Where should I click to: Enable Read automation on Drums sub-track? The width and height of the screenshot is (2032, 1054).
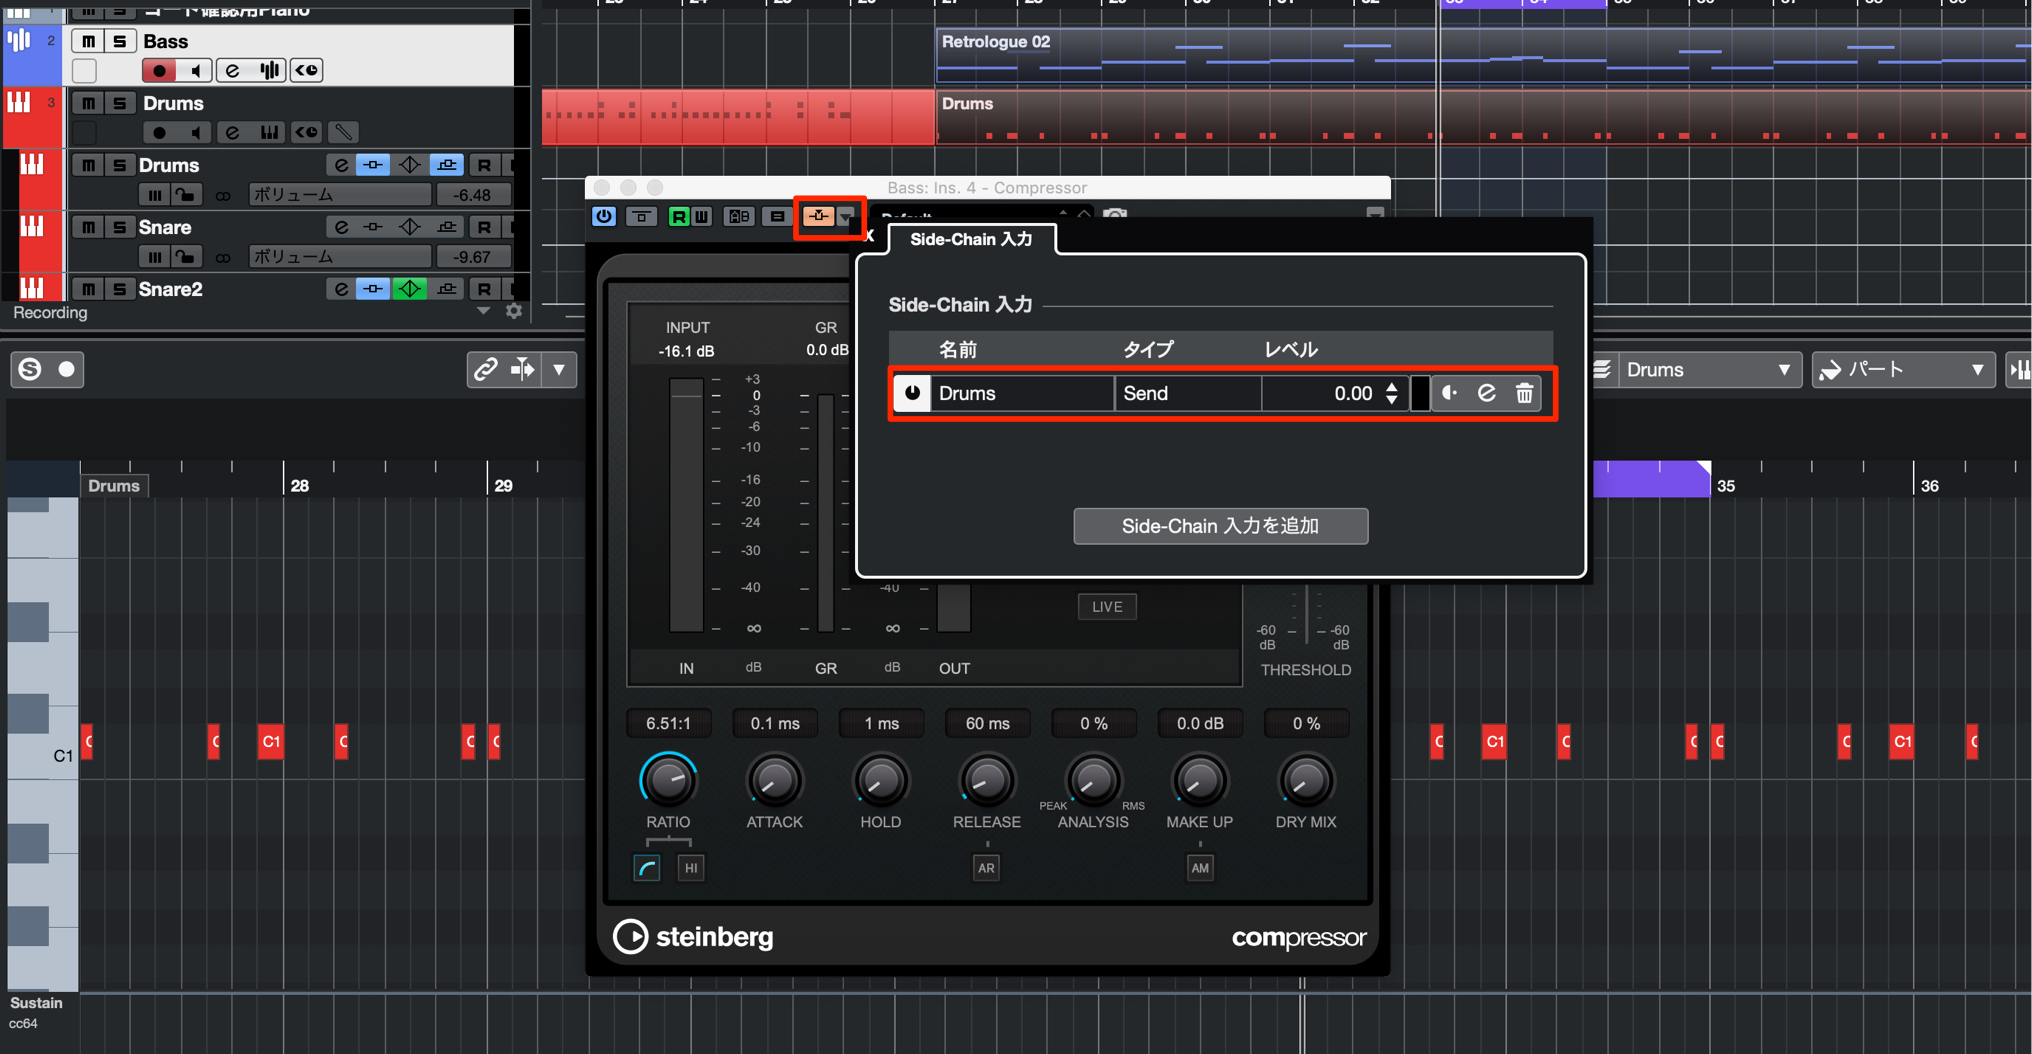coord(484,165)
